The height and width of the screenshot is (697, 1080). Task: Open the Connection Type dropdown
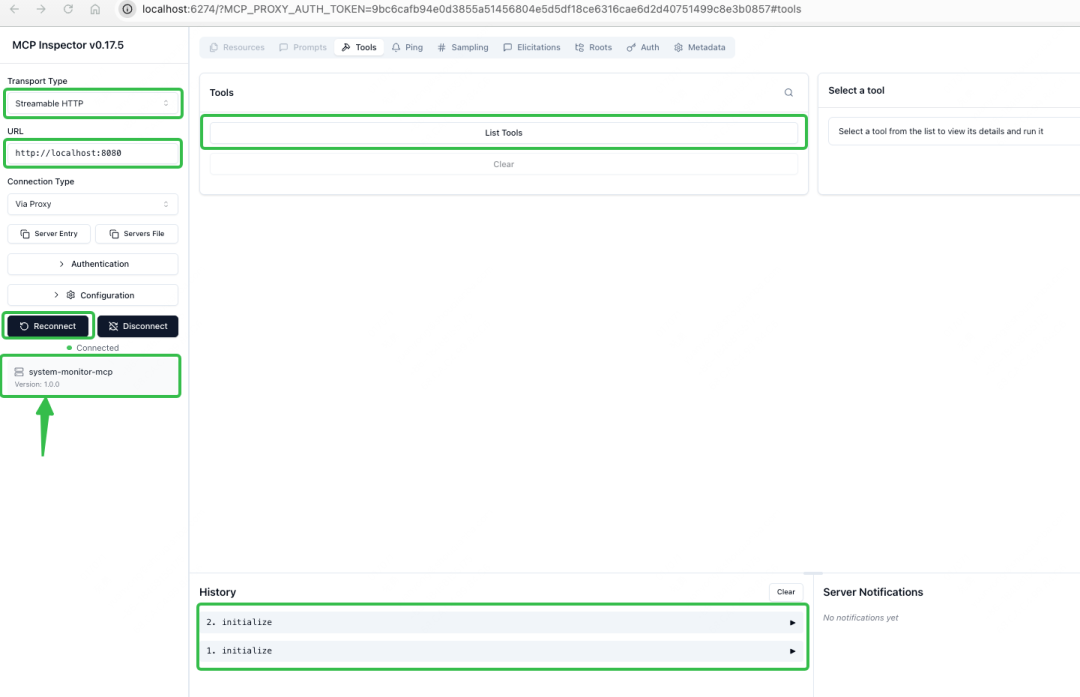(92, 204)
